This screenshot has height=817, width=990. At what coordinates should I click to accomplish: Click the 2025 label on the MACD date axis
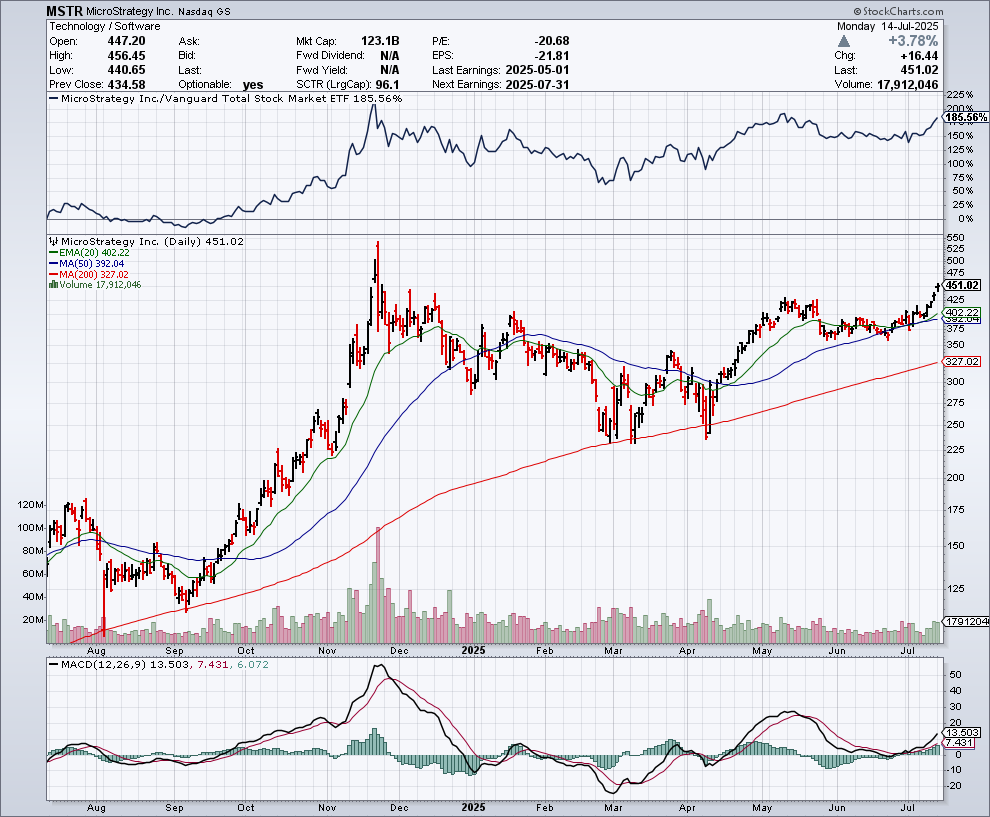click(474, 808)
